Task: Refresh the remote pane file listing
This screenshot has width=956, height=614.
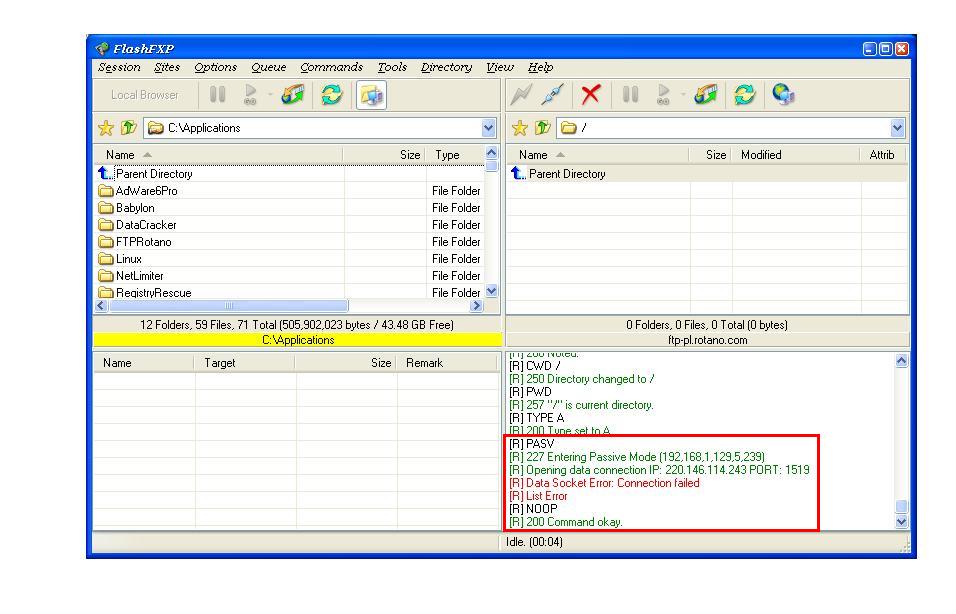Action: click(x=743, y=94)
